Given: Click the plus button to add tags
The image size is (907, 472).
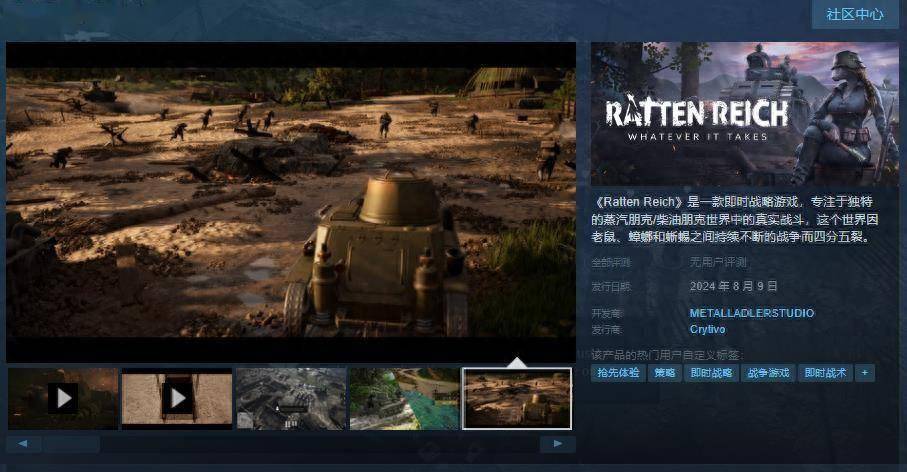Looking at the screenshot, I should coord(865,373).
